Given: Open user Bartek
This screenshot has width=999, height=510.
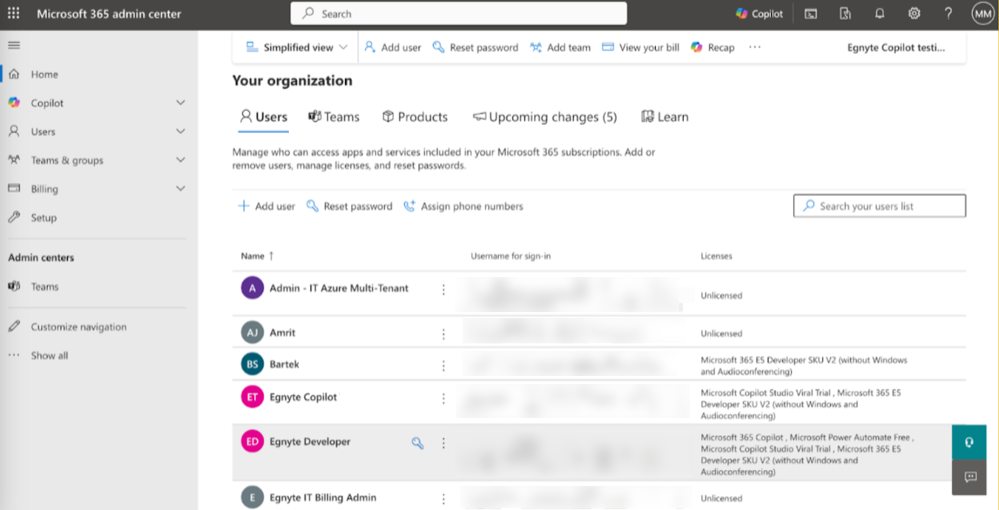Looking at the screenshot, I should pyautogui.click(x=284, y=365).
